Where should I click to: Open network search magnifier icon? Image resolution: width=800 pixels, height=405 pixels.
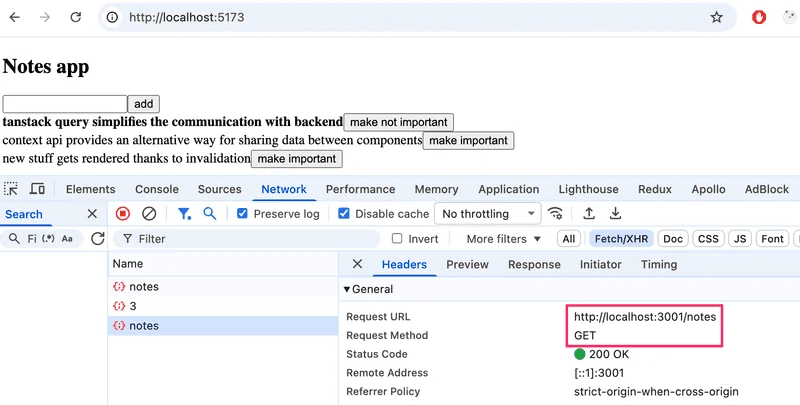pos(210,214)
